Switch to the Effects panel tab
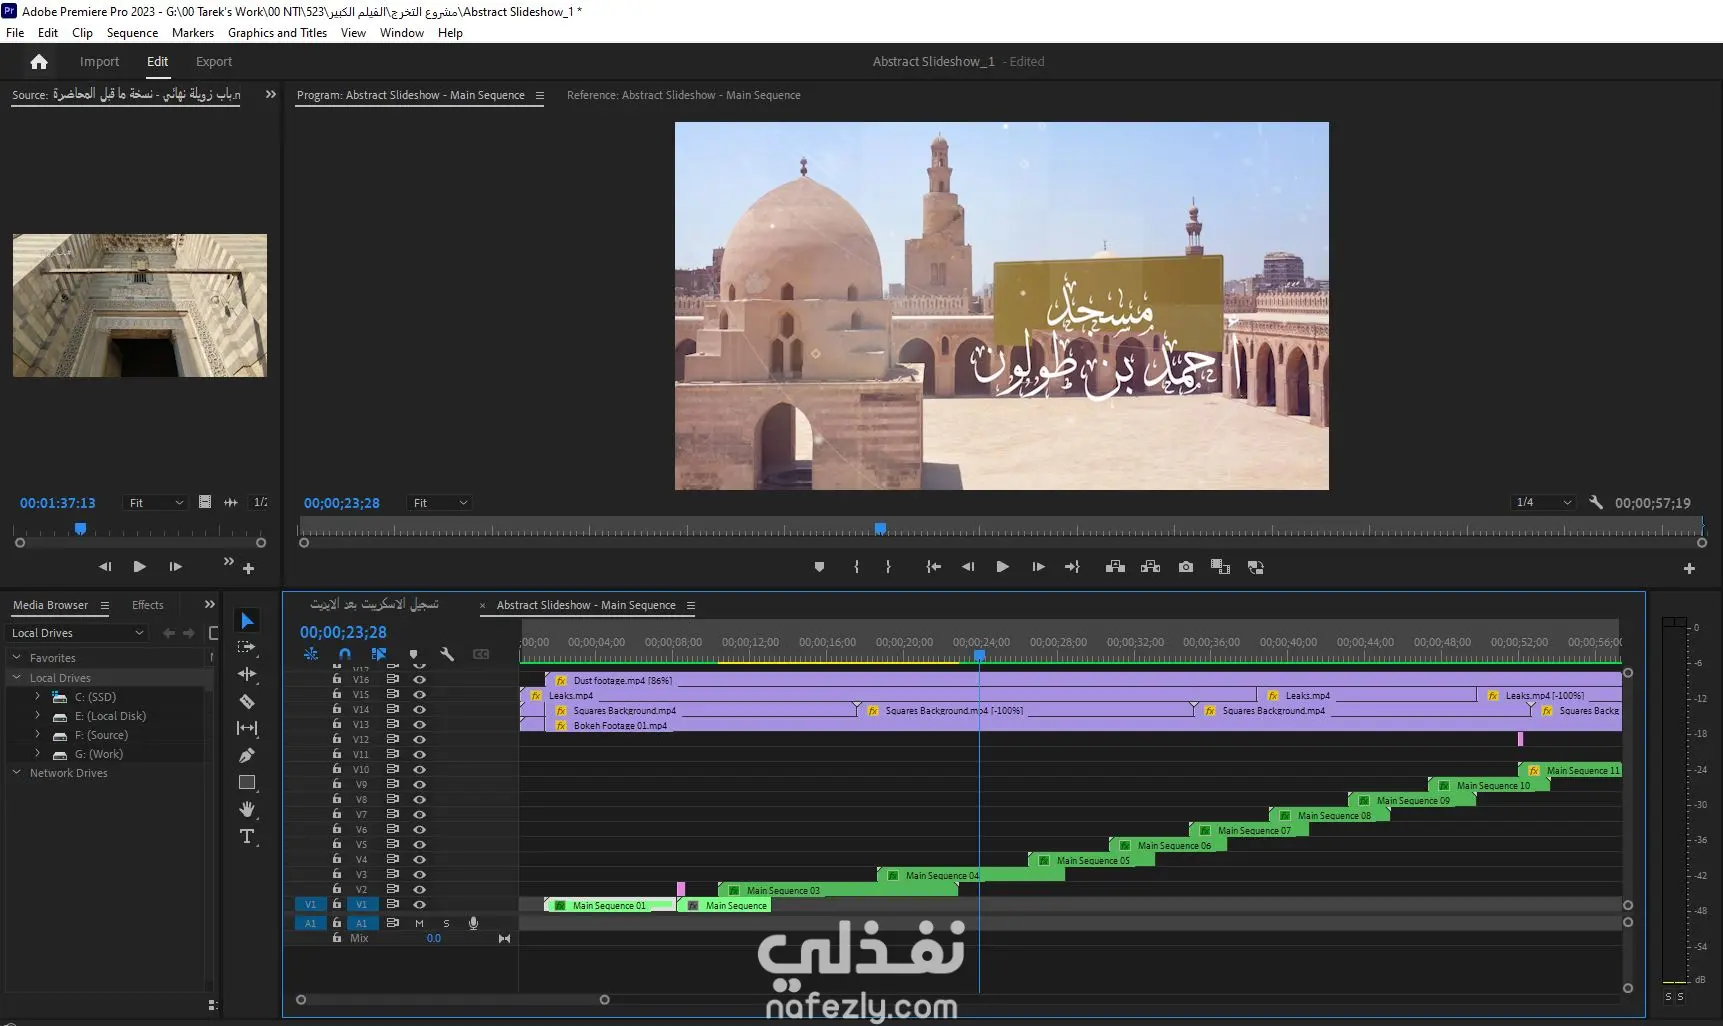 coord(147,605)
